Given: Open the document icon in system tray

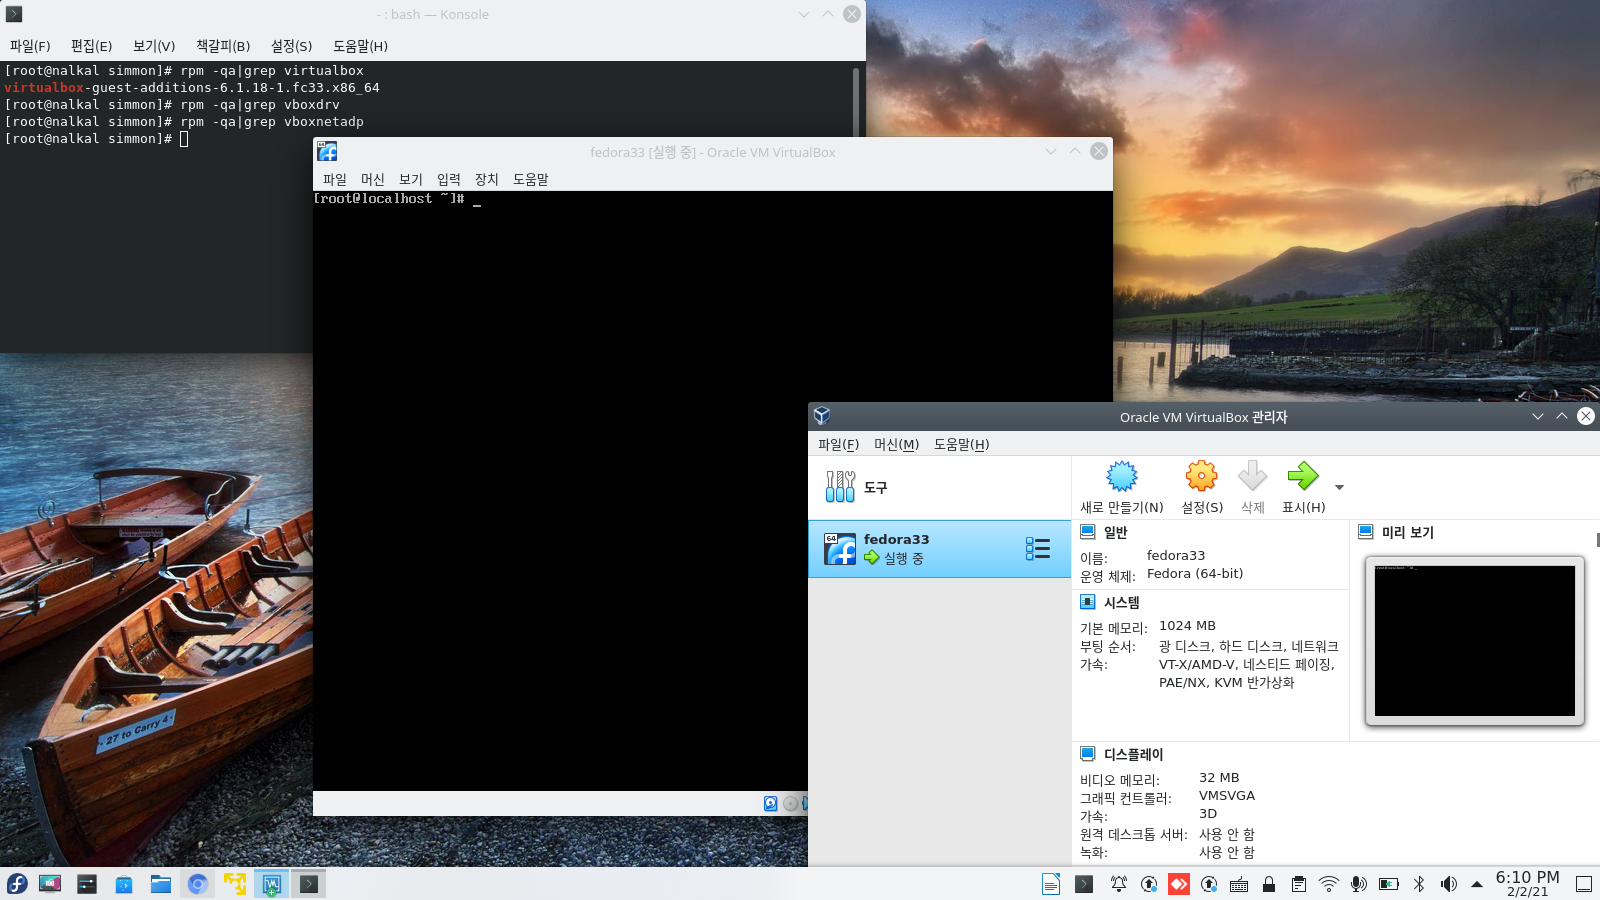Looking at the screenshot, I should pos(1051,884).
